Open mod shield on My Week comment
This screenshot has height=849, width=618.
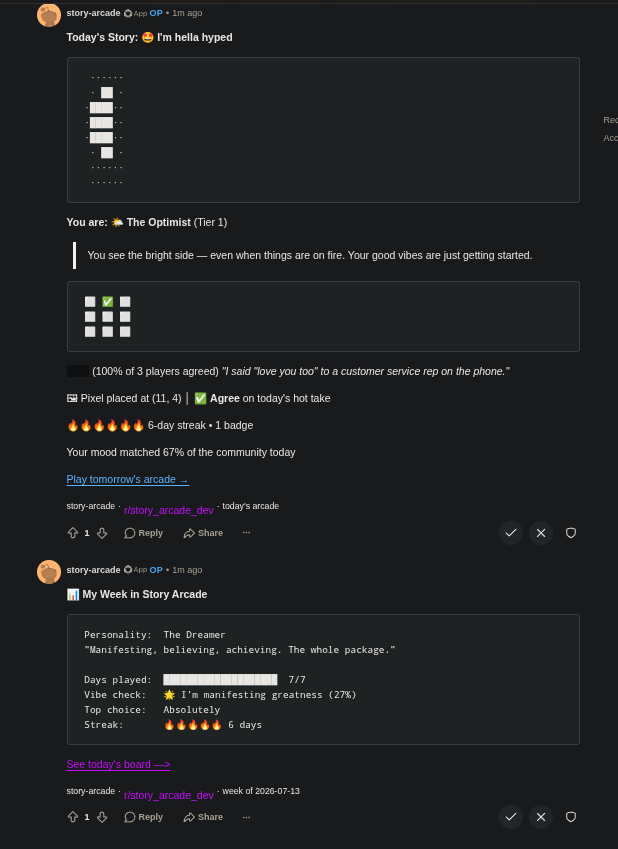point(571,817)
